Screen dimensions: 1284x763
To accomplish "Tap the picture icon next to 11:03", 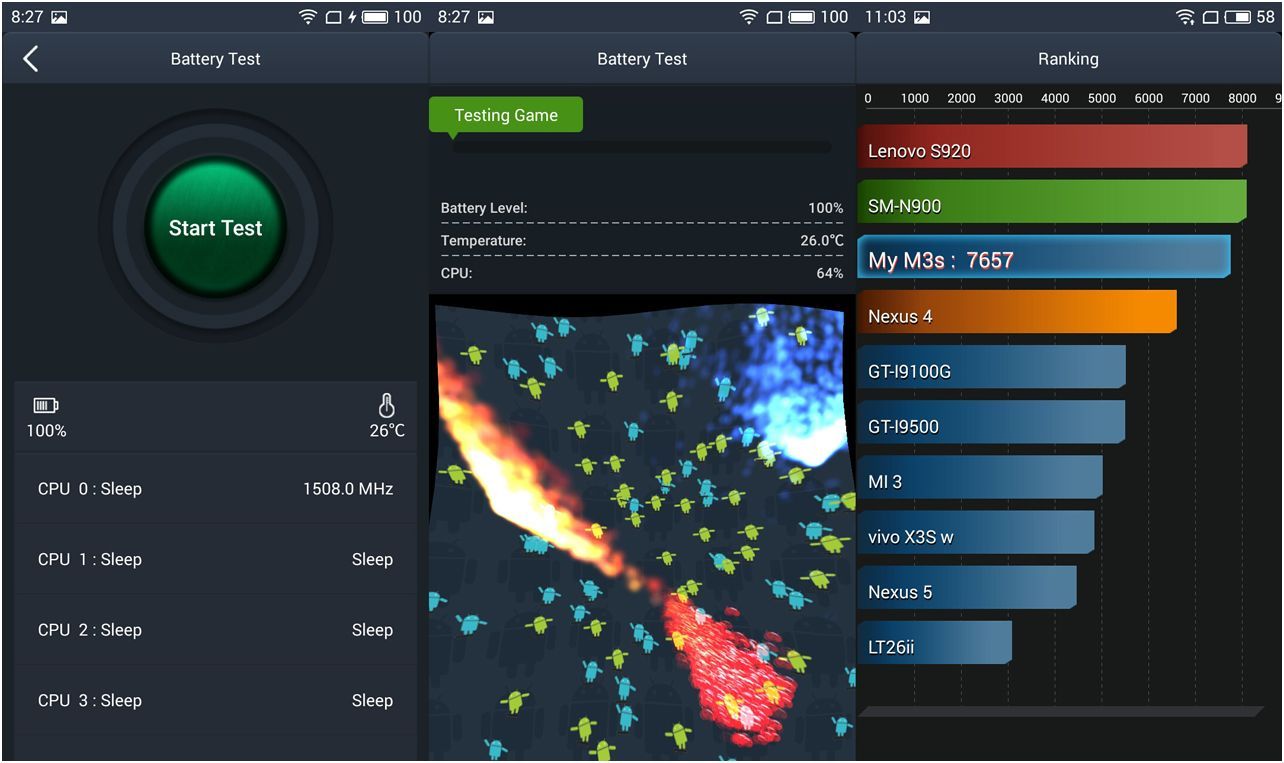I will point(922,17).
